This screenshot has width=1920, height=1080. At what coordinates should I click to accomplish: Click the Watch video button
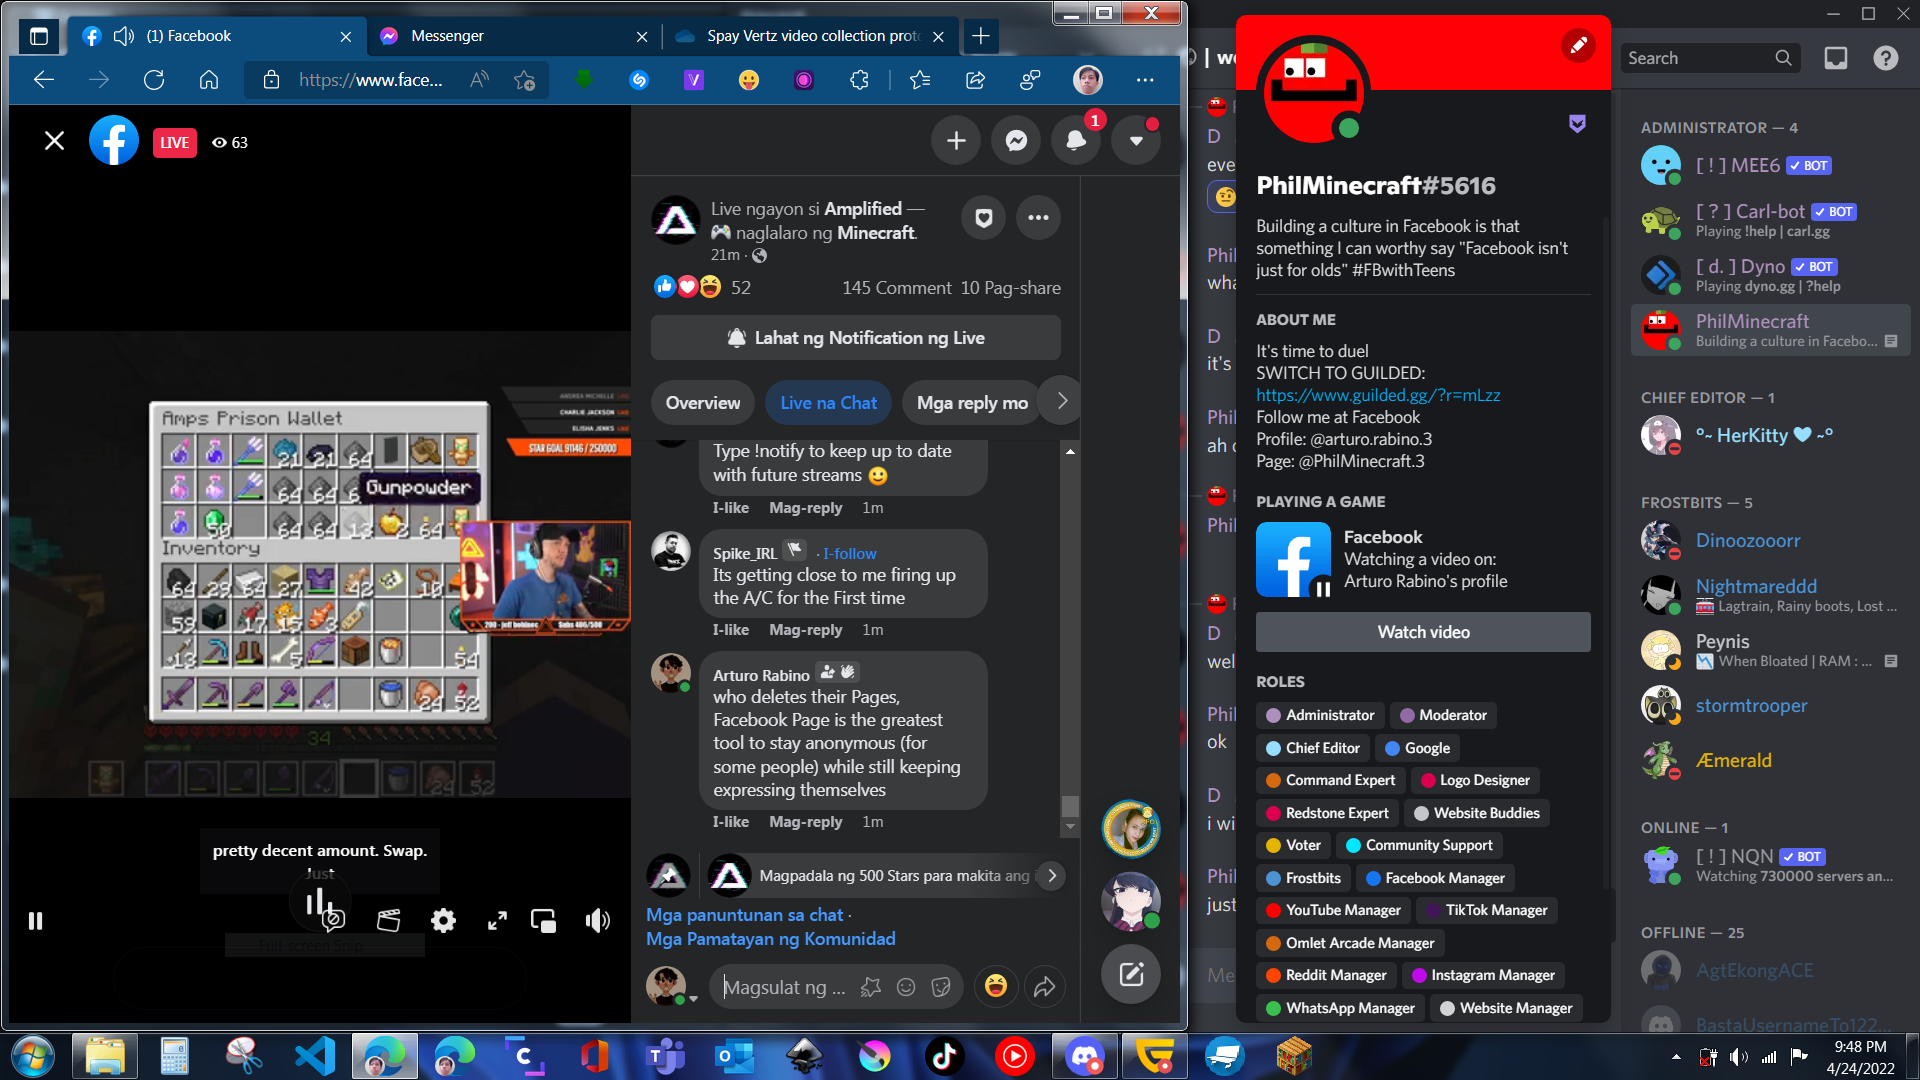[1423, 632]
